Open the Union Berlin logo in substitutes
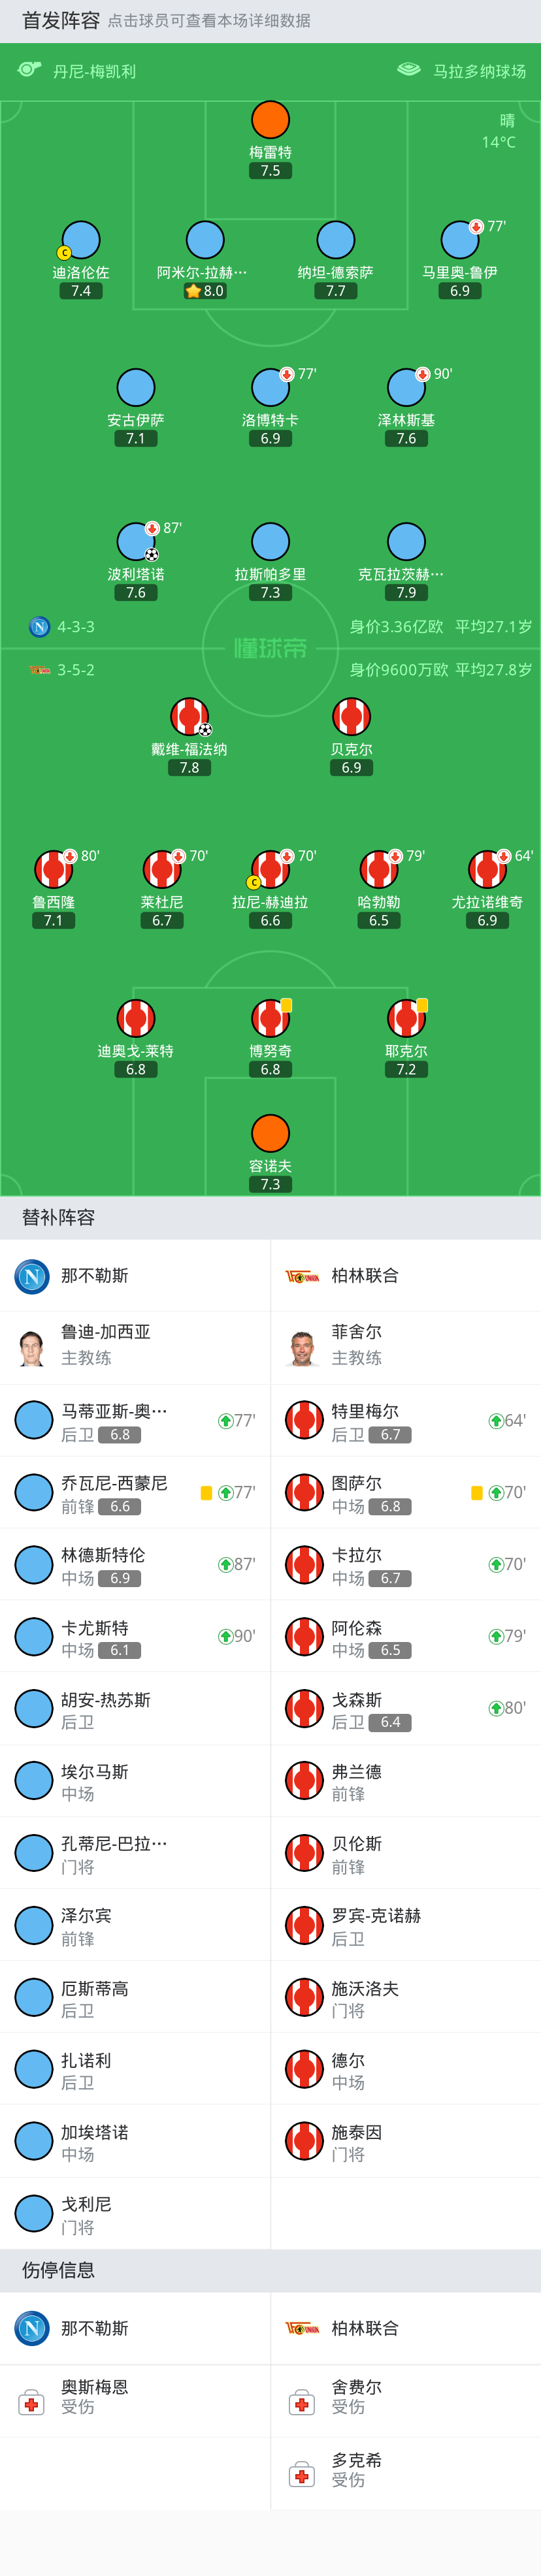 coord(302,1276)
